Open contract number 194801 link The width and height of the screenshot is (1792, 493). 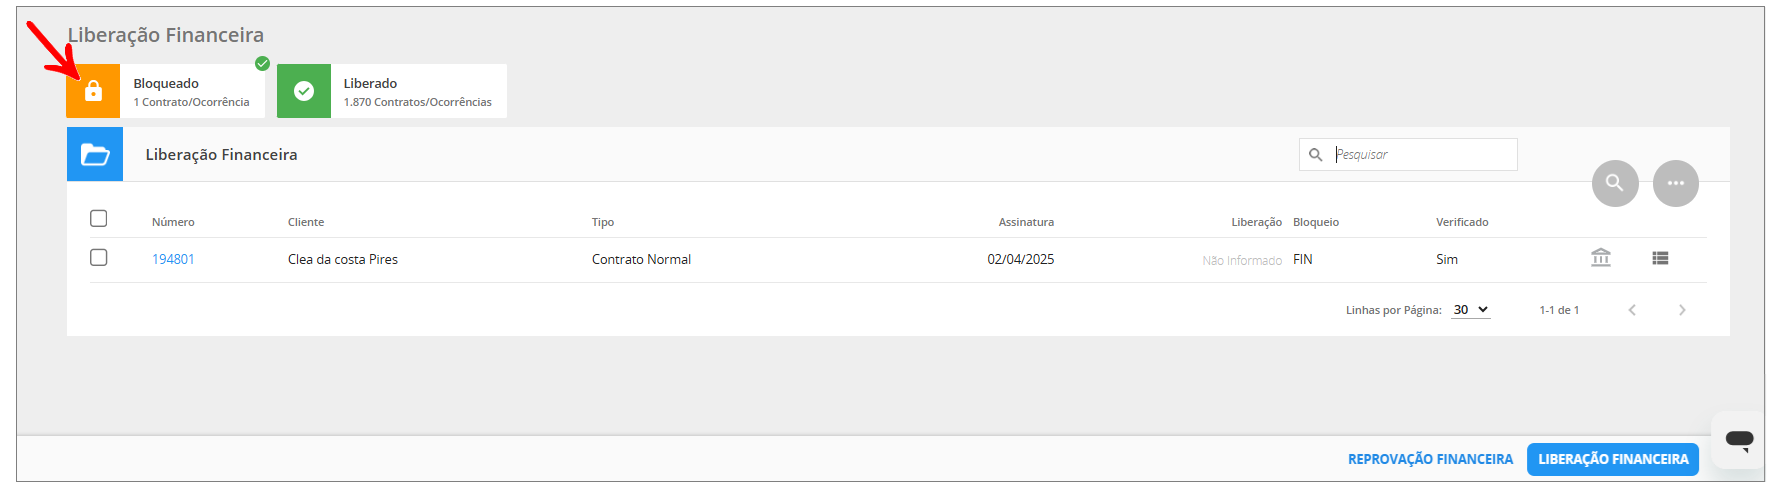tap(173, 259)
